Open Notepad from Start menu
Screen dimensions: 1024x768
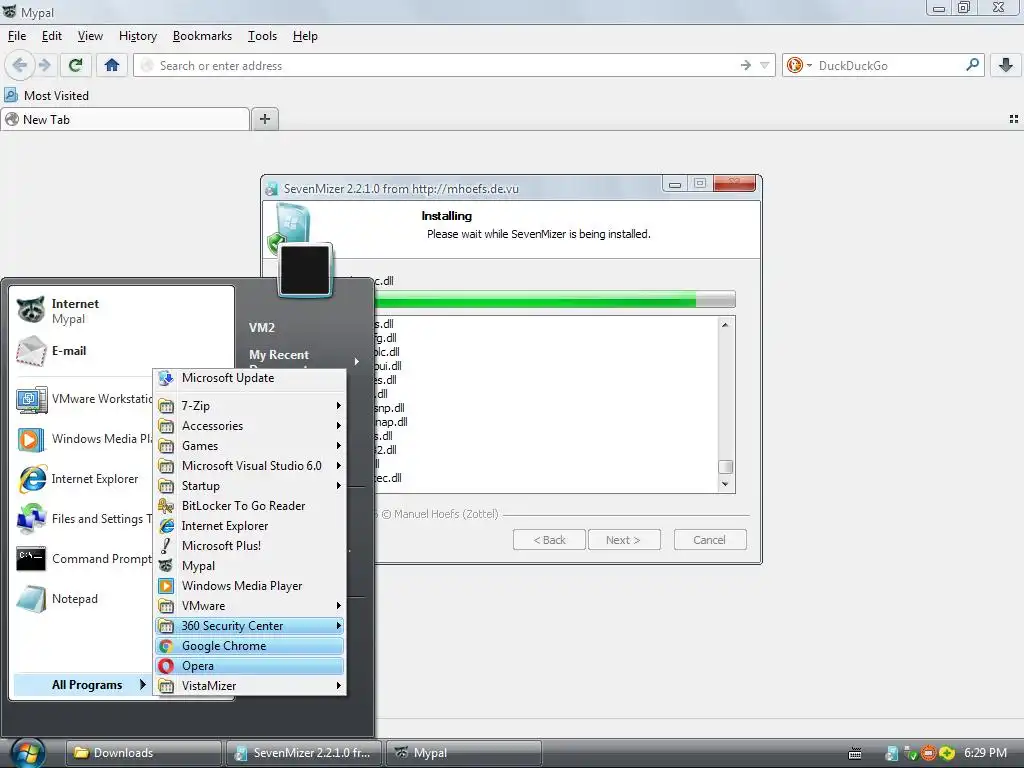click(84, 599)
